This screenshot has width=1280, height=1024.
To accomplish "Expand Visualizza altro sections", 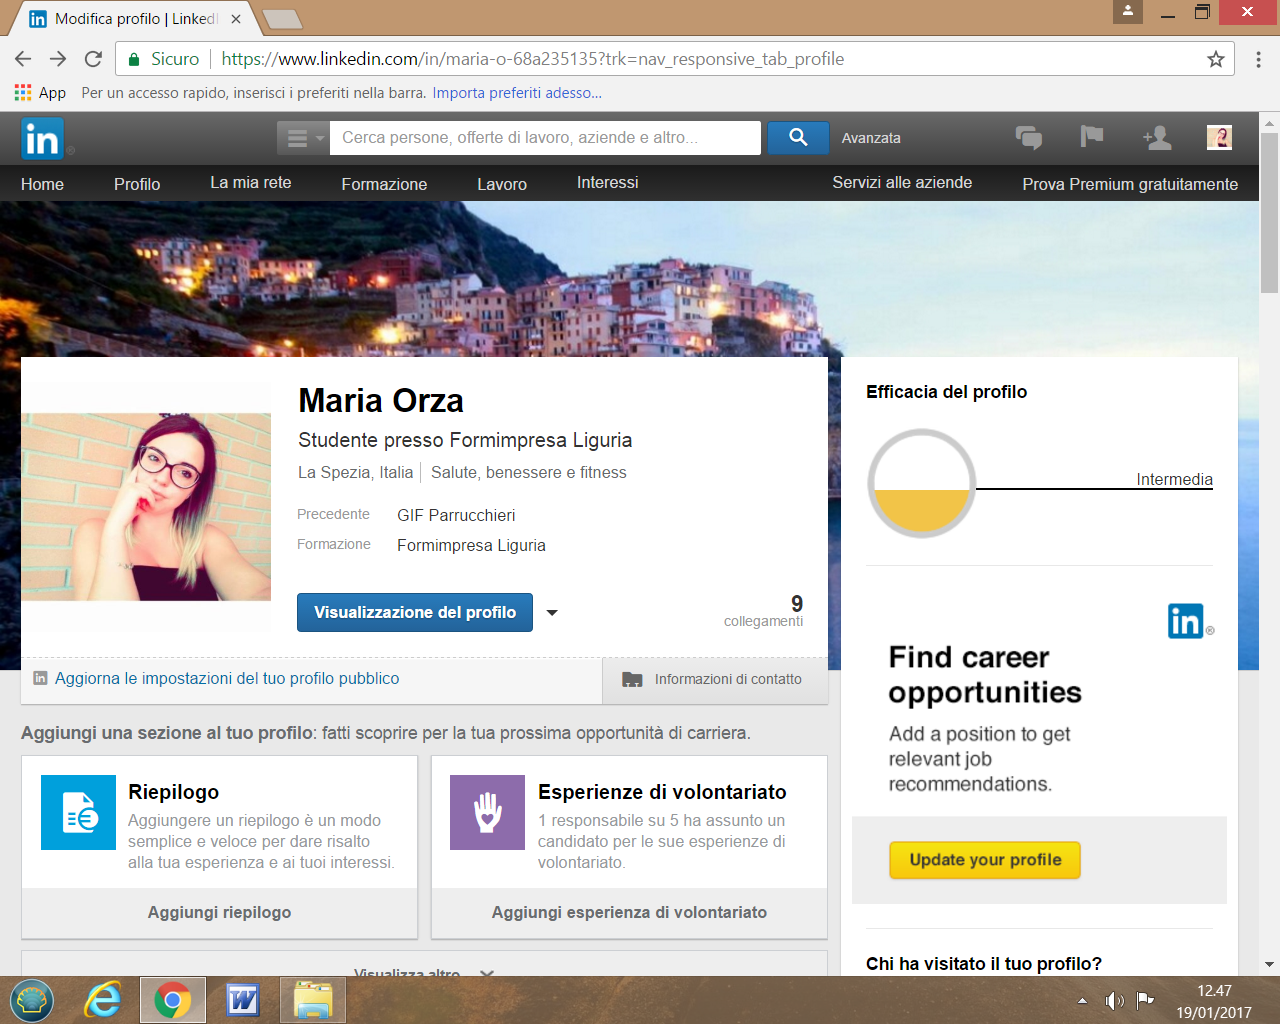I will pos(424,972).
